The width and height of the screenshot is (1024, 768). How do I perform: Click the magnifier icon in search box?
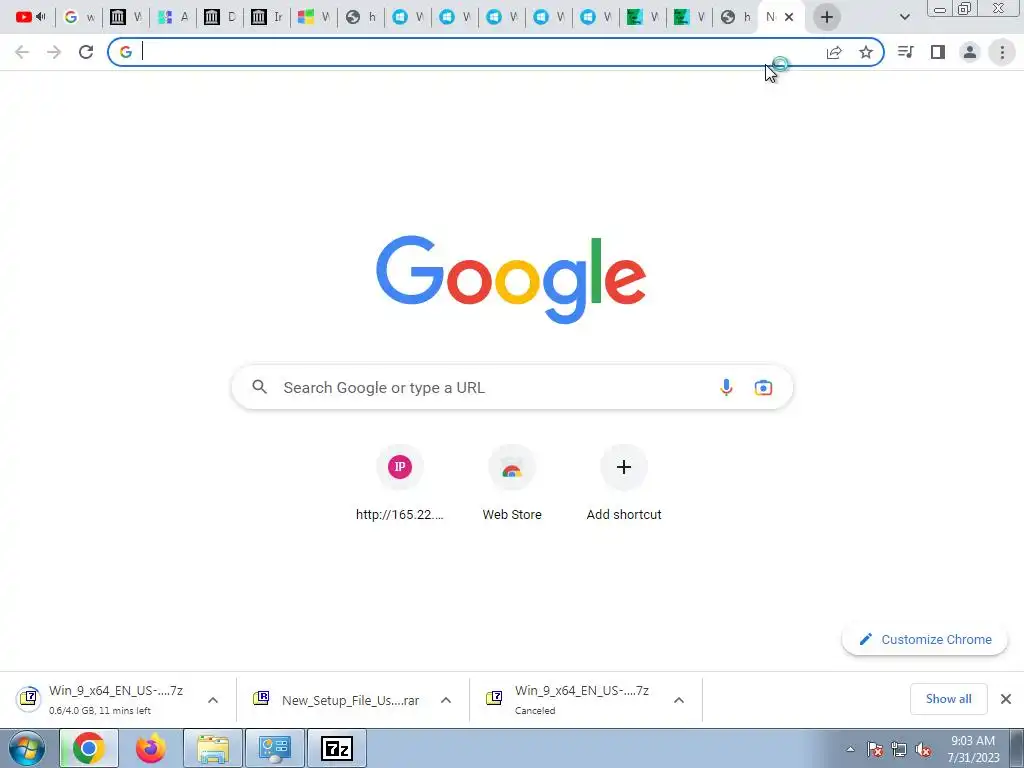[x=260, y=387]
